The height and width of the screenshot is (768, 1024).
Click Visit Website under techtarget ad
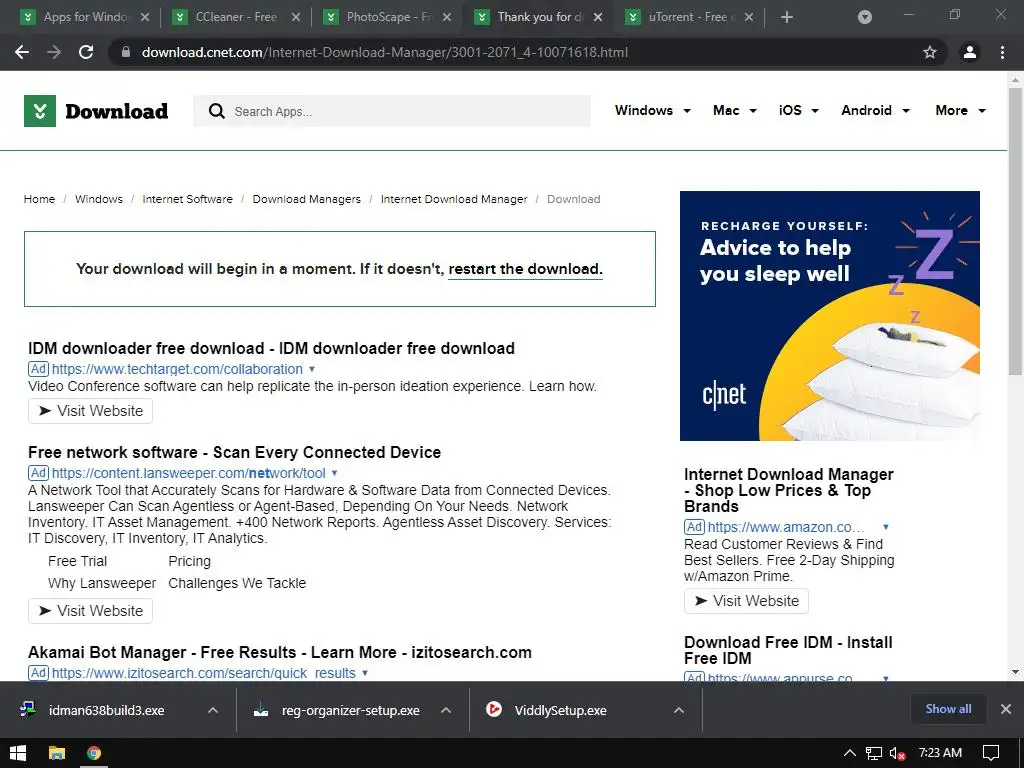click(x=90, y=411)
